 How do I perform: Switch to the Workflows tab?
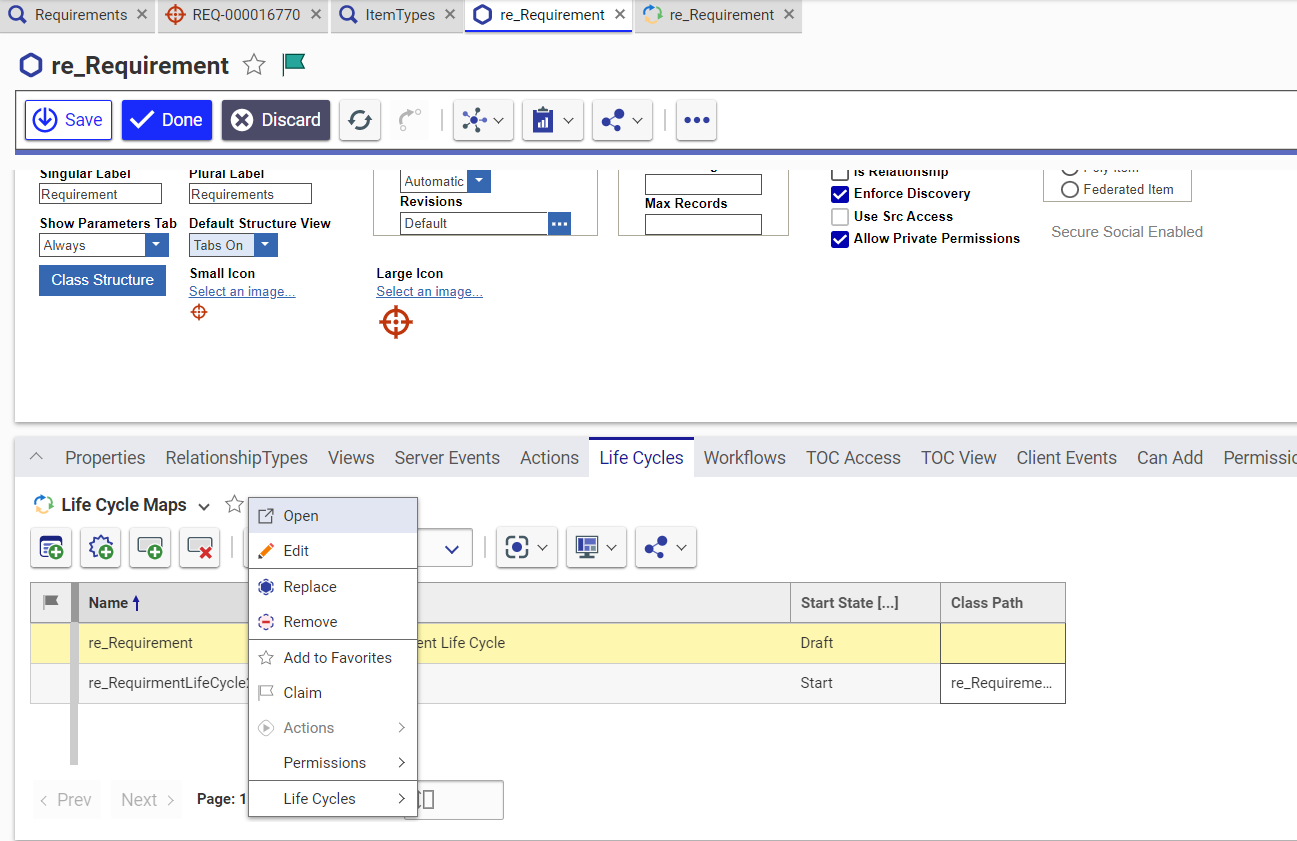[x=744, y=458]
